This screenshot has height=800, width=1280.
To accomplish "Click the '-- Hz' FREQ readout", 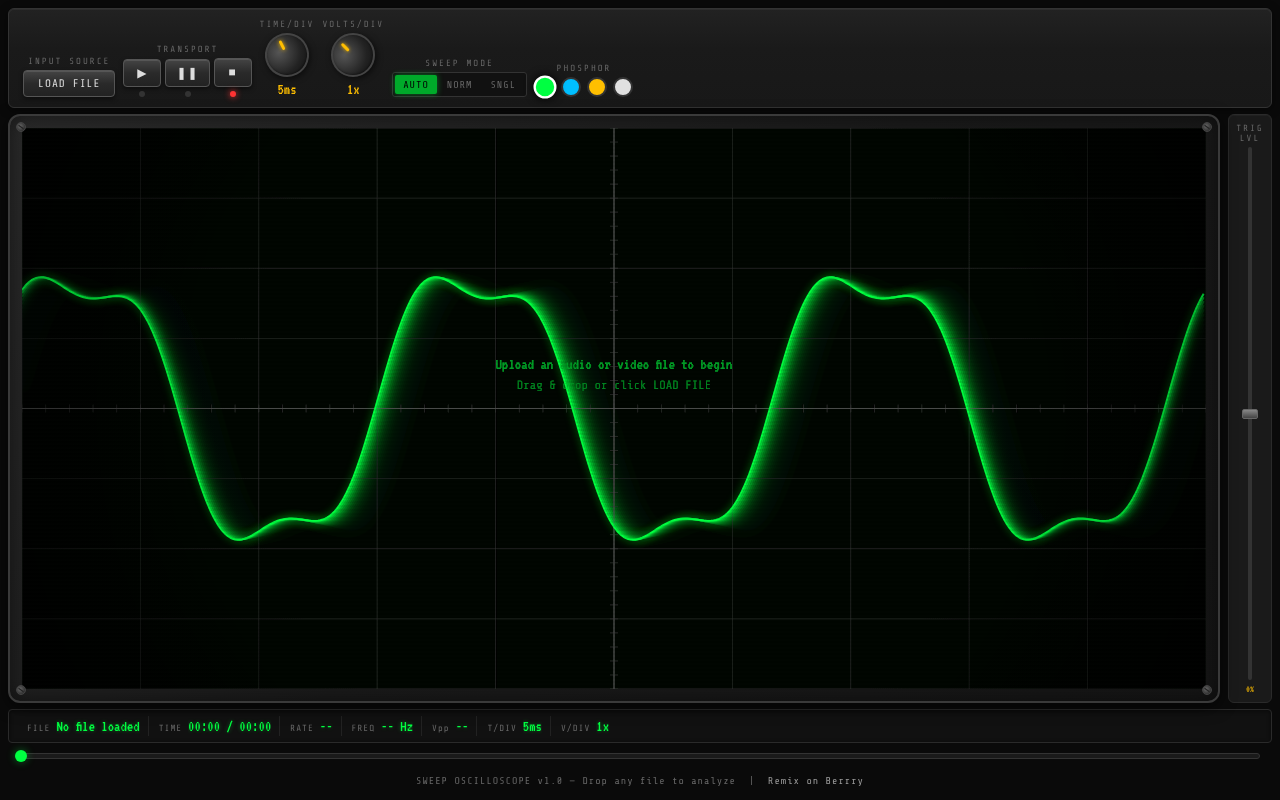I will [397, 727].
